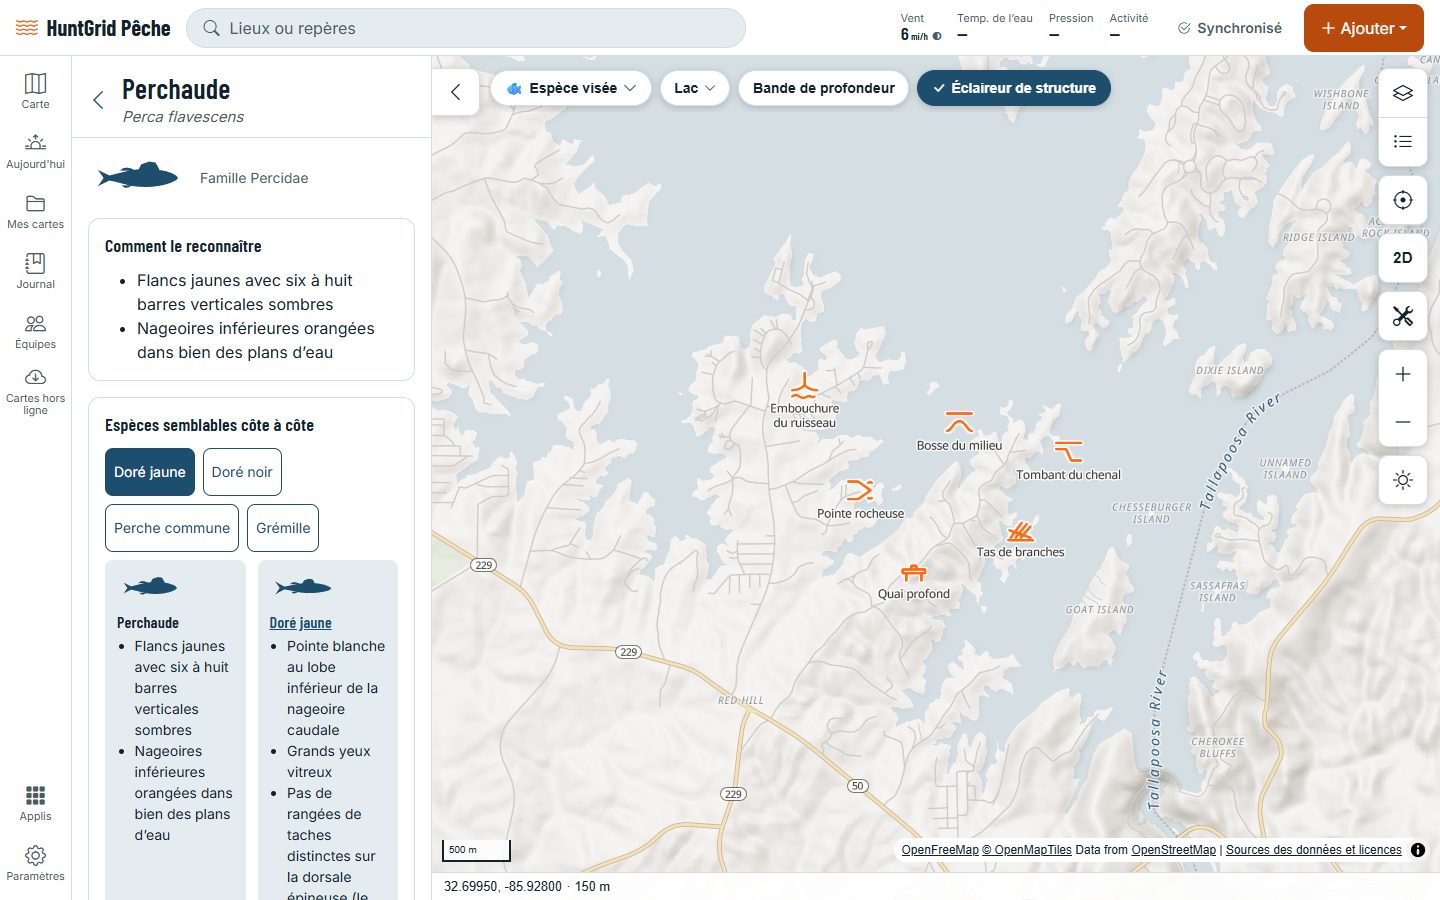Open the OpenStreetMap attribution link
Screen dimensions: 1440x900
(1174, 850)
